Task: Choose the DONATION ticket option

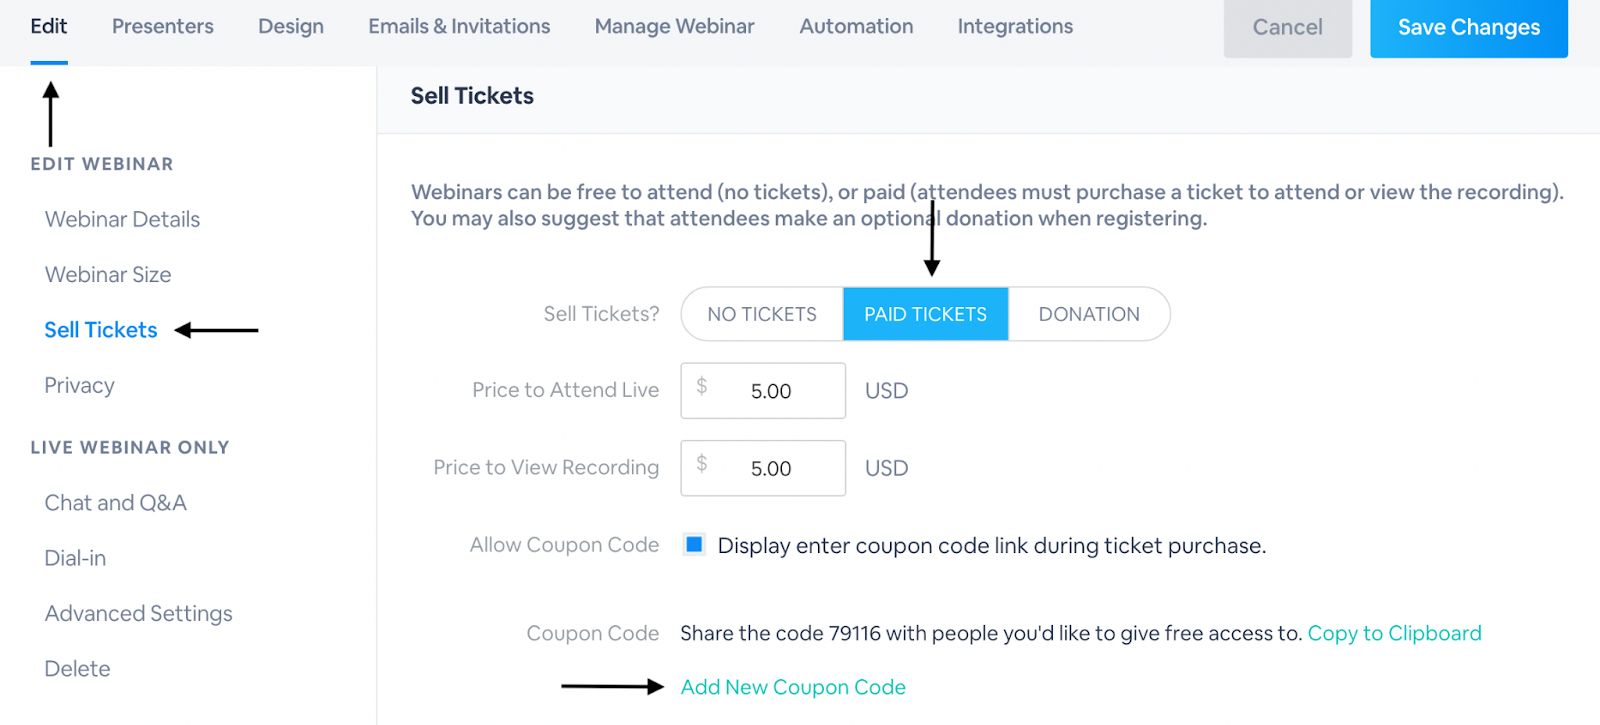Action: 1089,314
